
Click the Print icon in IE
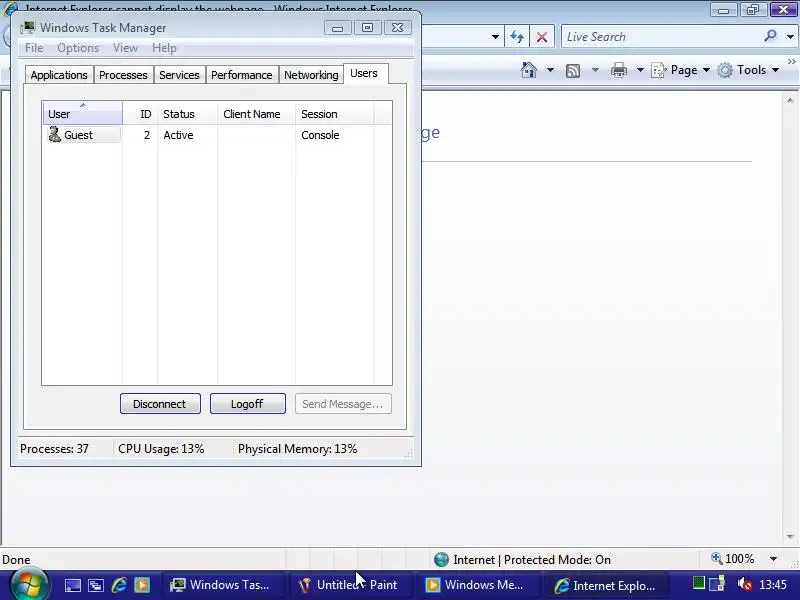618,70
